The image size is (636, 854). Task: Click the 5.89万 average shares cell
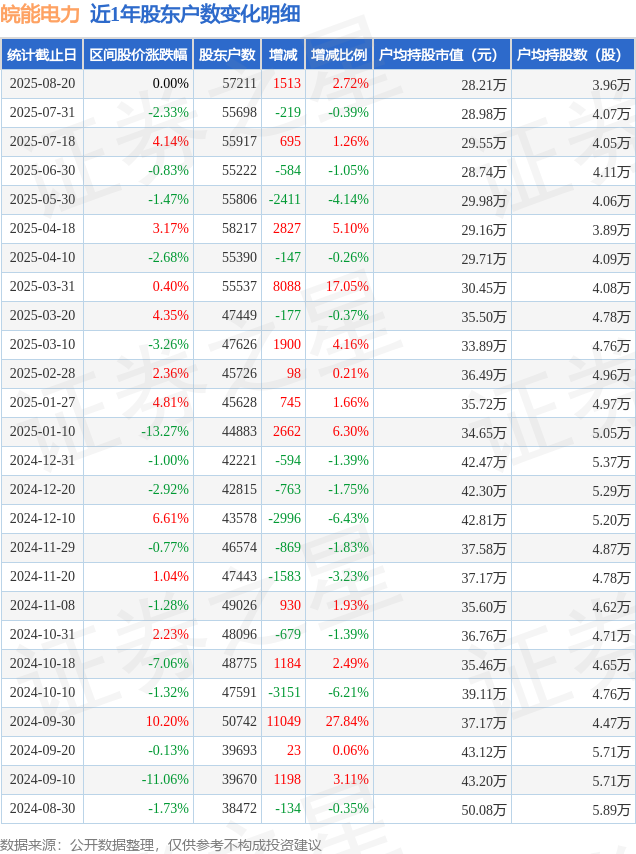(611, 810)
